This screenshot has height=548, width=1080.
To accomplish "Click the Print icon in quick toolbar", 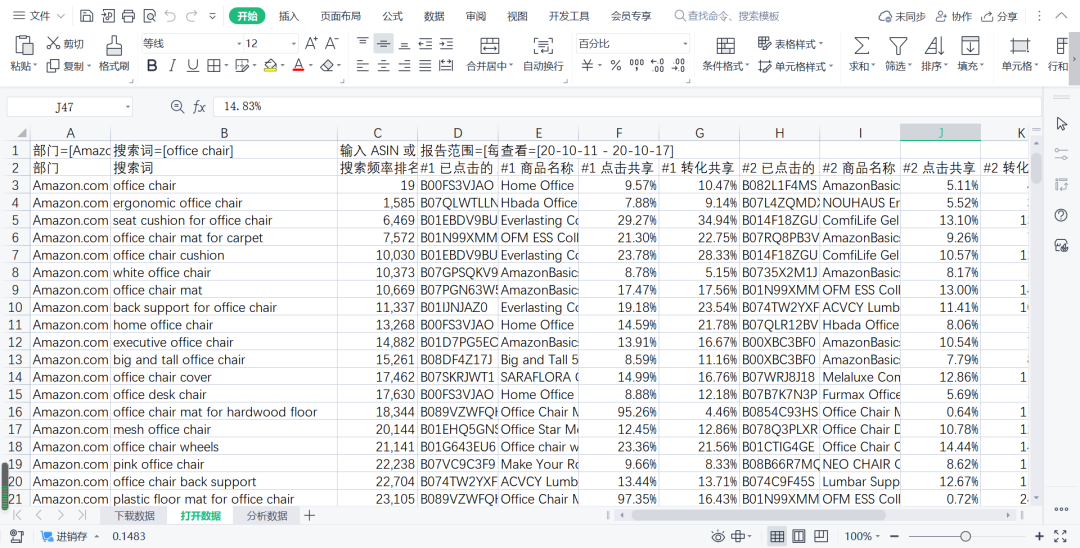I will point(128,16).
